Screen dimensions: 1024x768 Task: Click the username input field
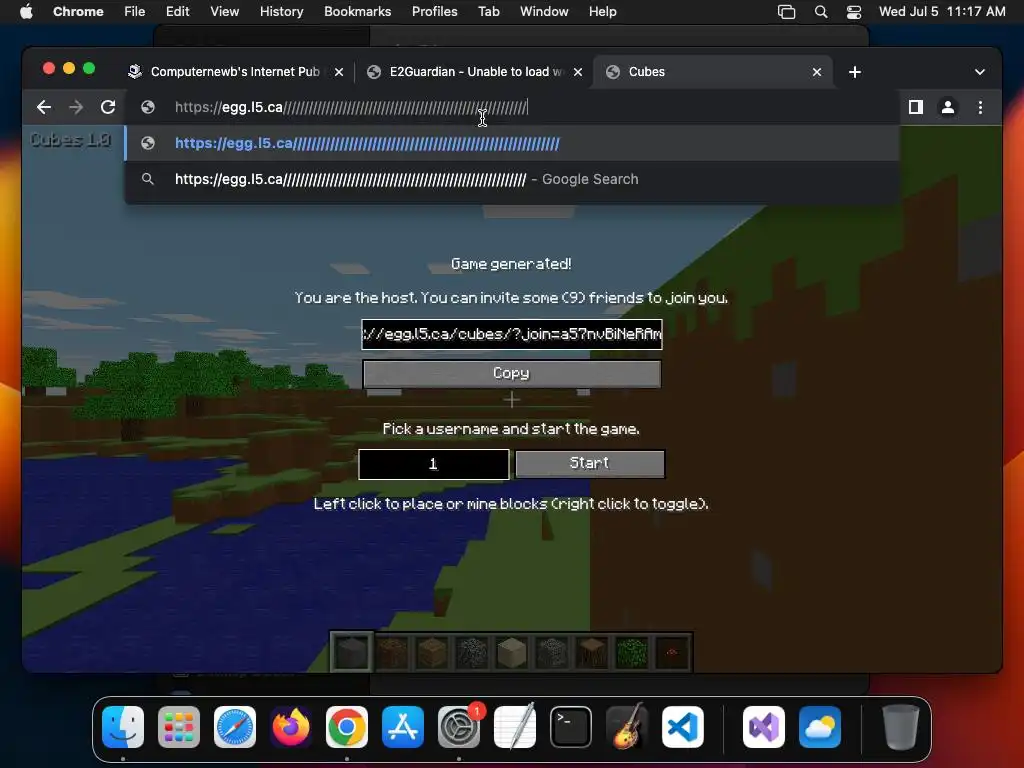(x=434, y=464)
